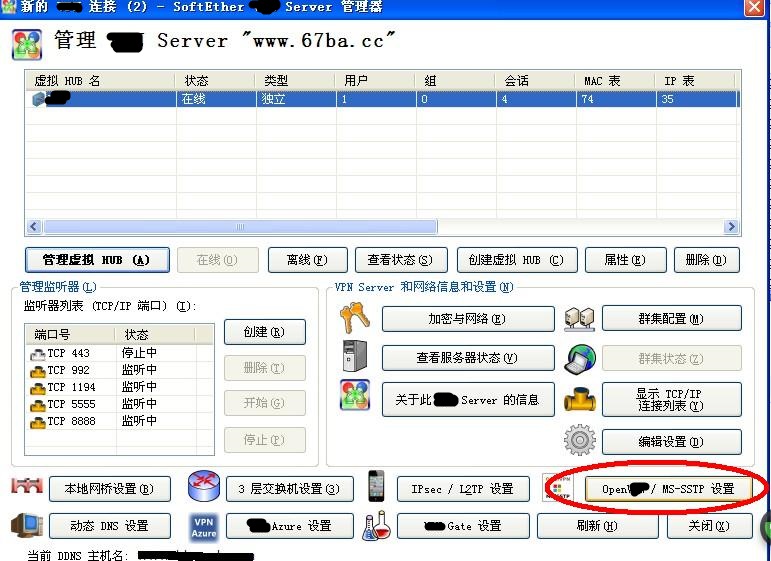Select the TCP 443 listener row
This screenshot has width=771, height=561.
[68, 353]
